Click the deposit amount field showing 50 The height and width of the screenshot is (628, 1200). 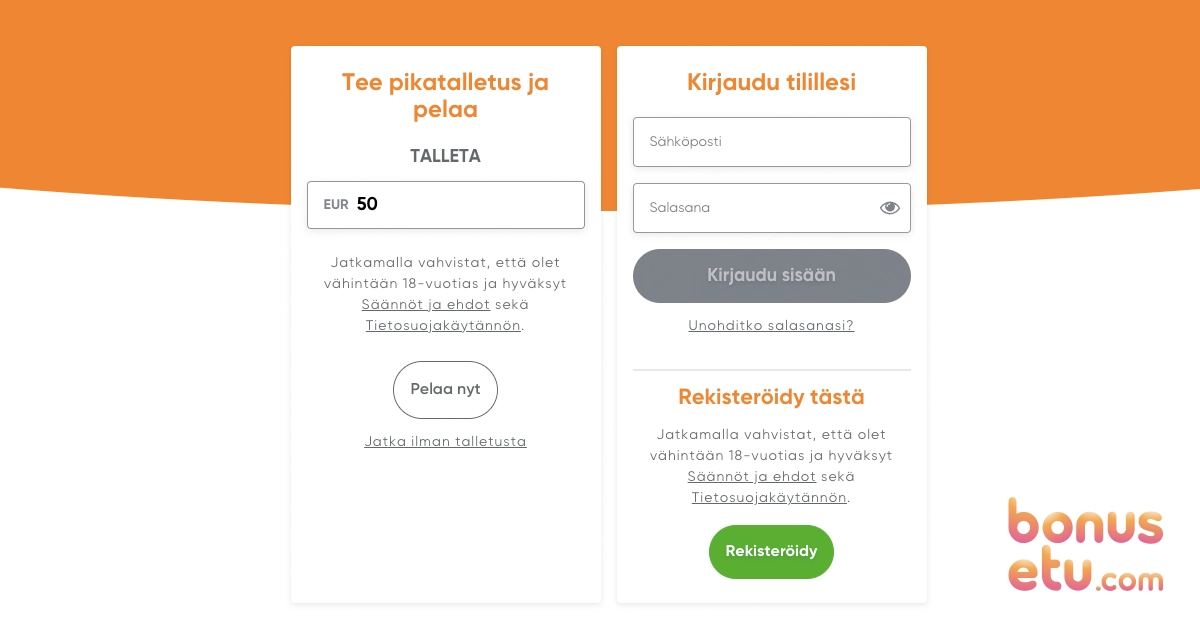click(446, 205)
